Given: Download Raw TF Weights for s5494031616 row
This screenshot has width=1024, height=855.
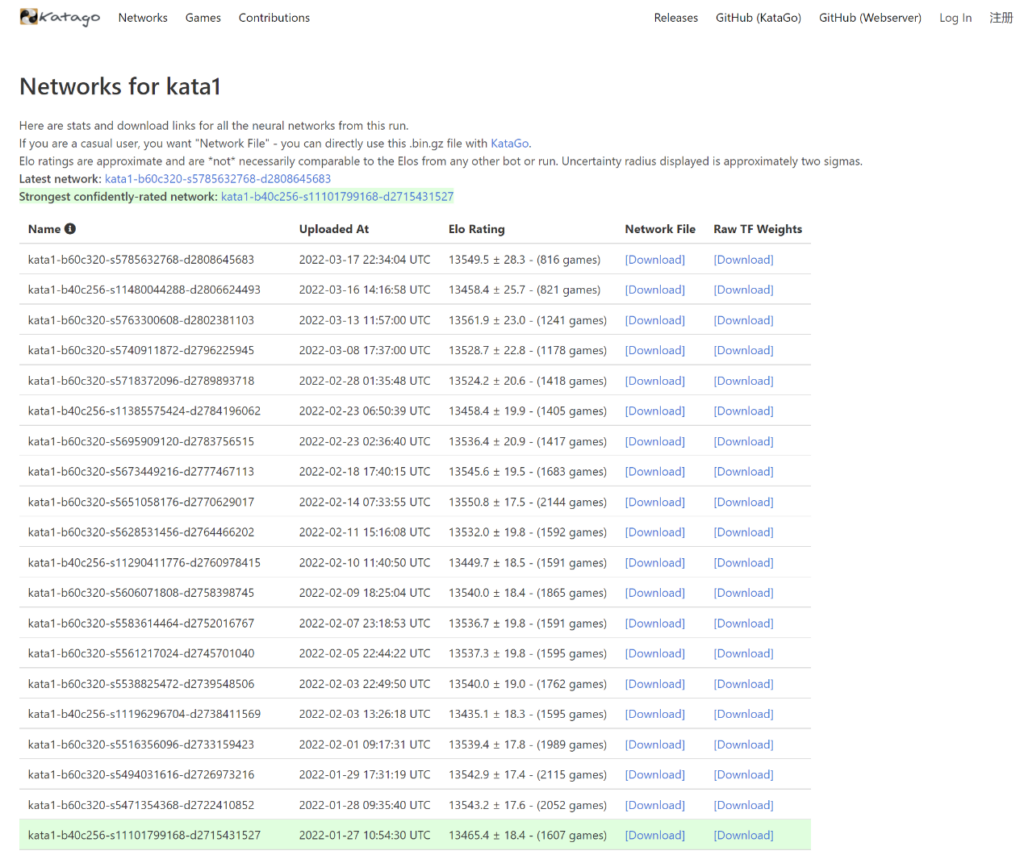Looking at the screenshot, I should pos(743,775).
